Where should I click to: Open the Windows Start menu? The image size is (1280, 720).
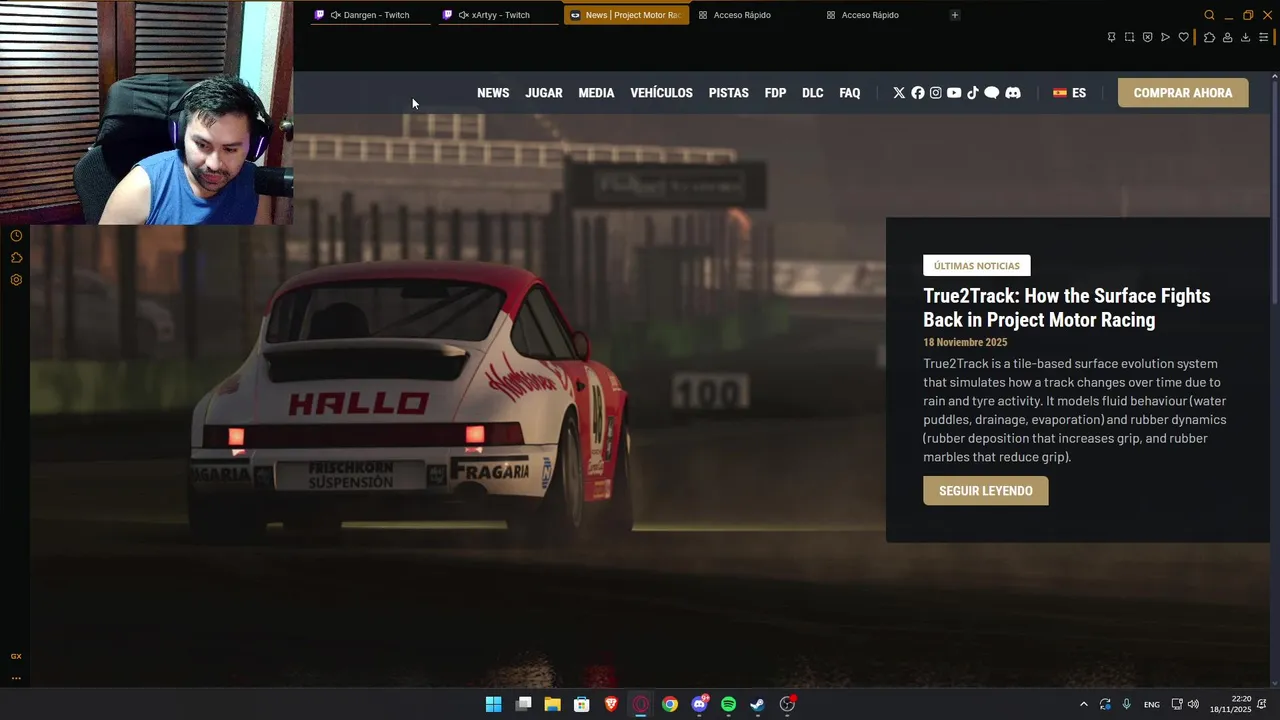point(494,704)
